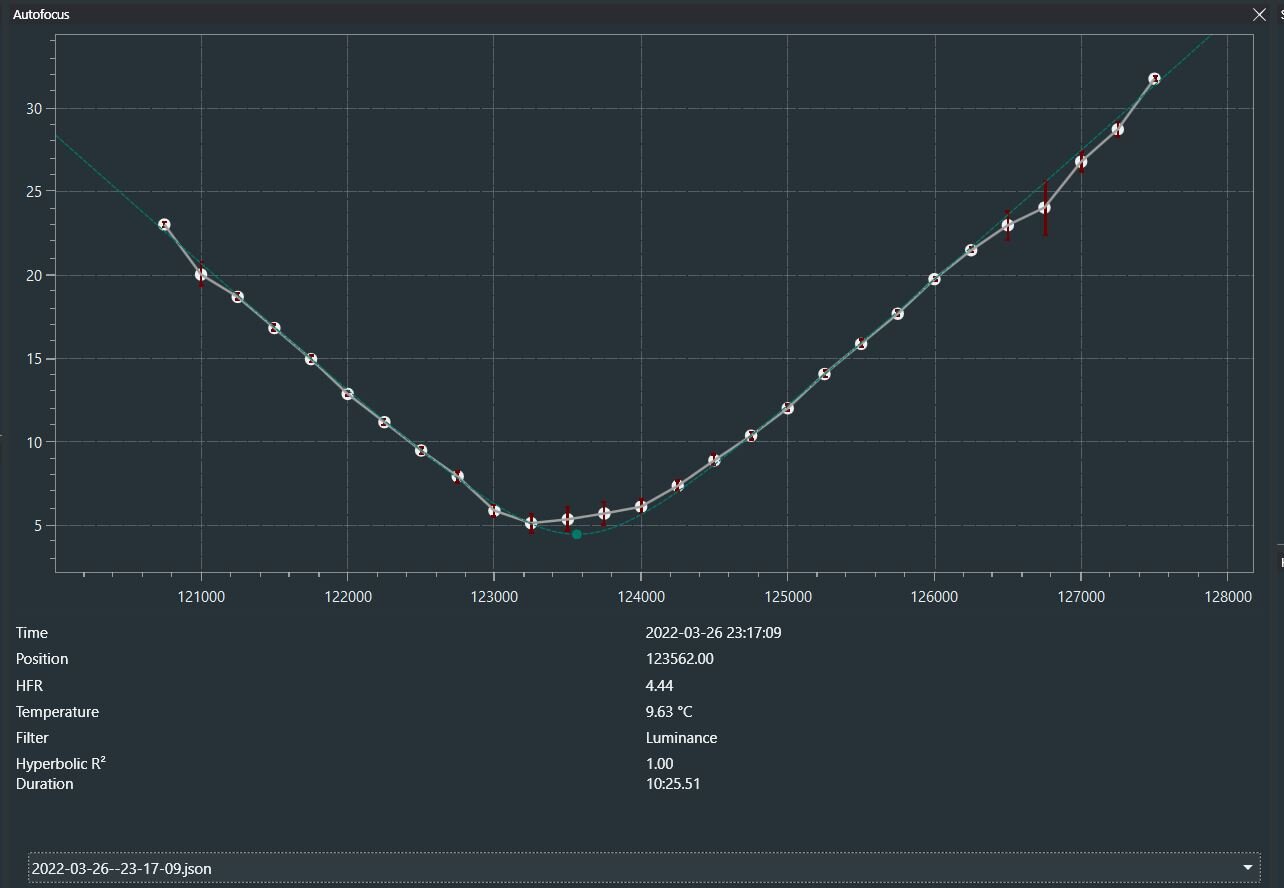Click the 128000 x-axis label

pyautogui.click(x=1228, y=597)
